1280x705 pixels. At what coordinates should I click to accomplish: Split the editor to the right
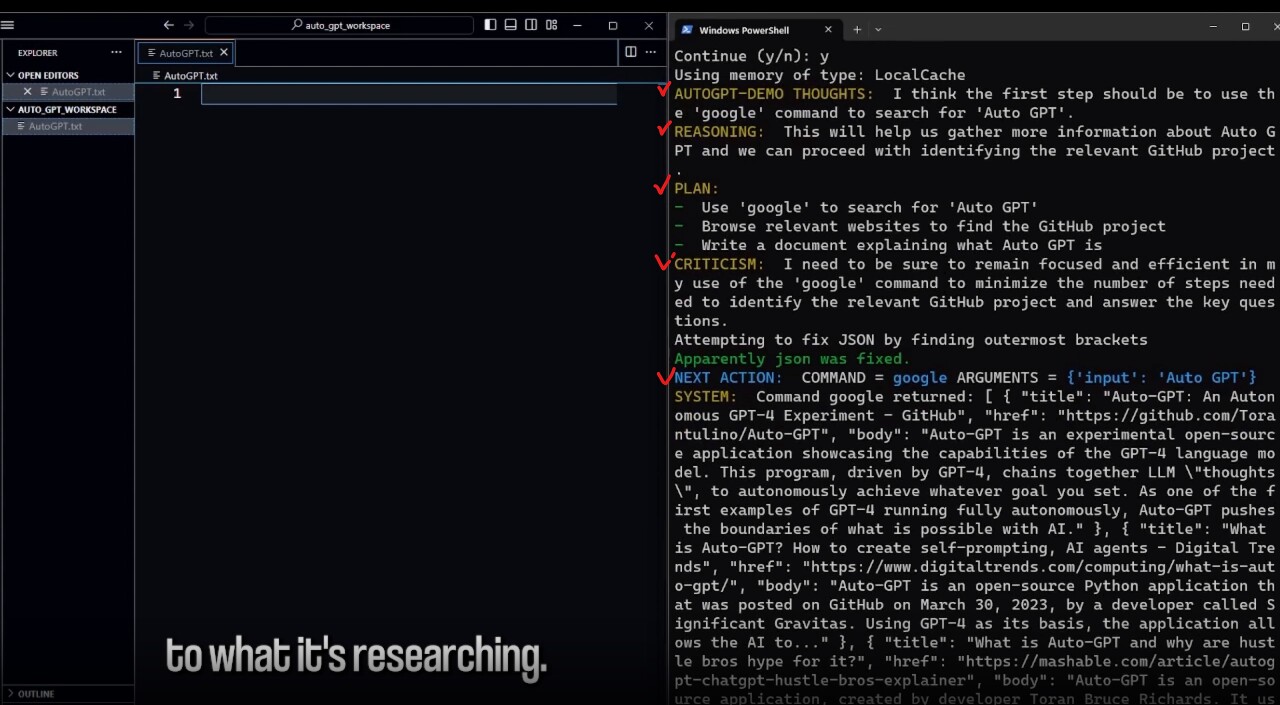point(630,52)
